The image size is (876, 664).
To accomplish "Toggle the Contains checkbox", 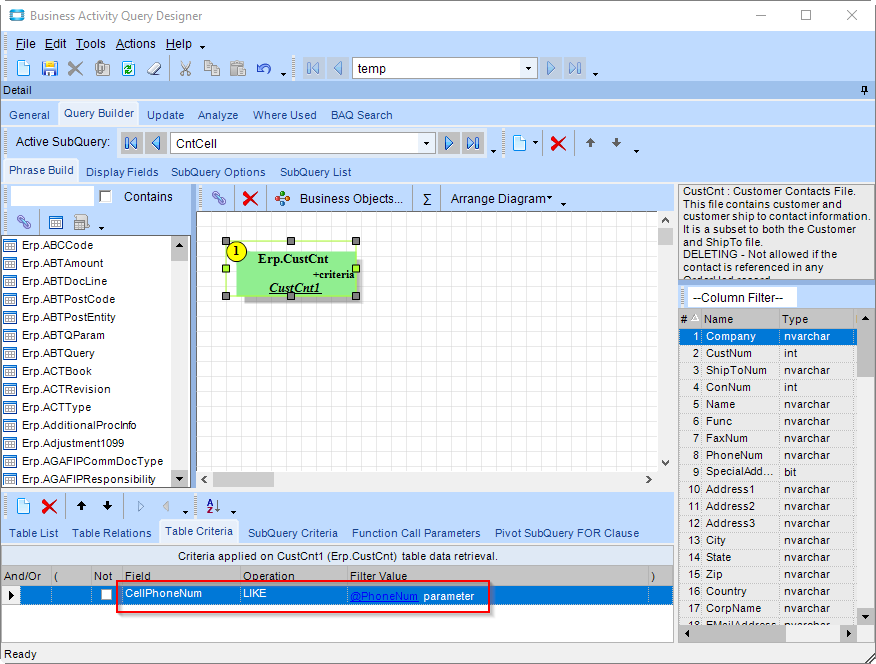I will tap(106, 197).
